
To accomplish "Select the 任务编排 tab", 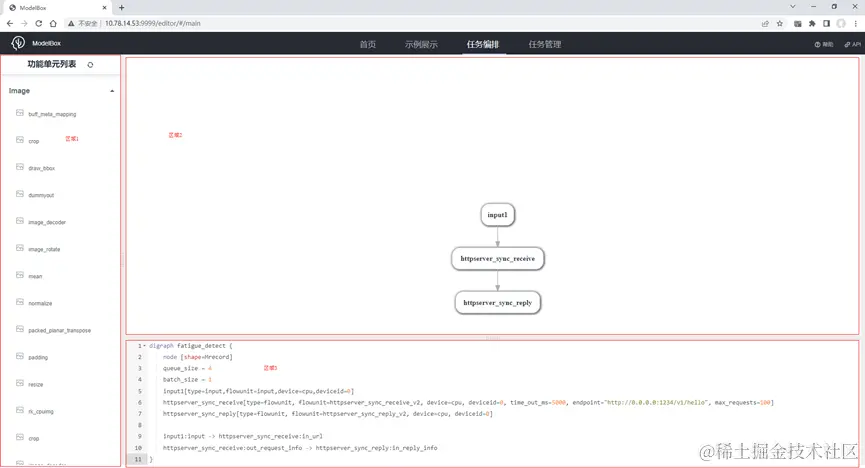I will click(x=483, y=44).
